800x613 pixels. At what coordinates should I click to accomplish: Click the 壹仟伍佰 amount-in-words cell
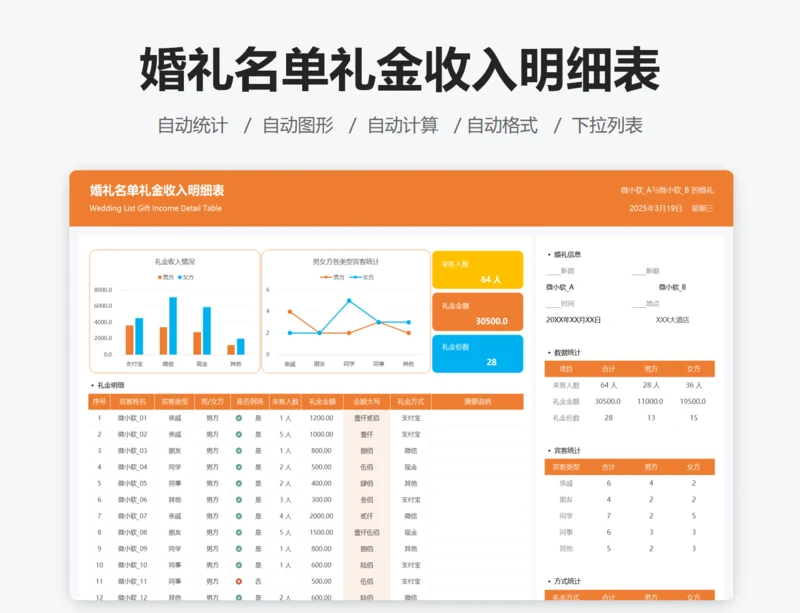coord(367,532)
